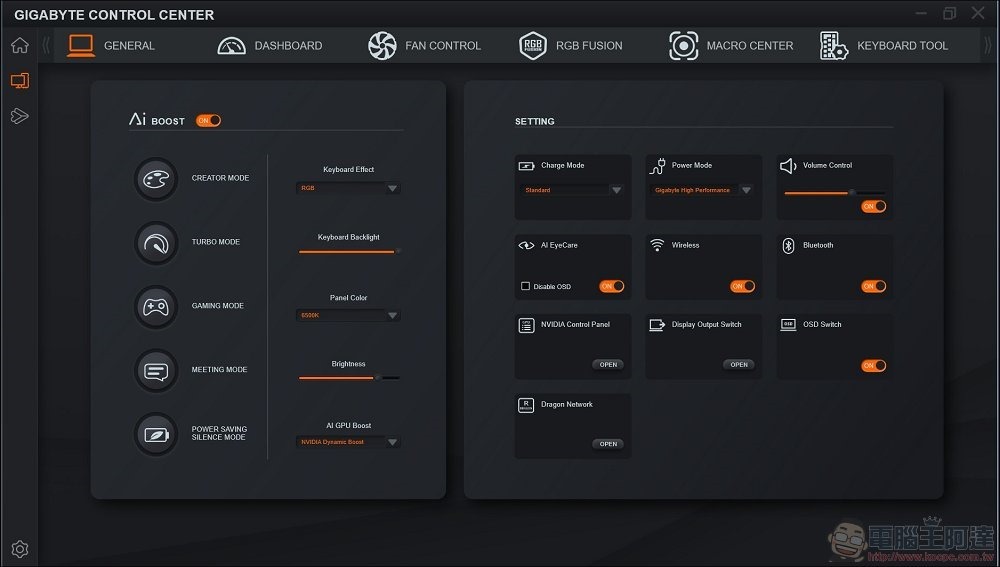Image resolution: width=1000 pixels, height=567 pixels.
Task: Switch to the DASHBOARD tab
Action: coord(270,45)
